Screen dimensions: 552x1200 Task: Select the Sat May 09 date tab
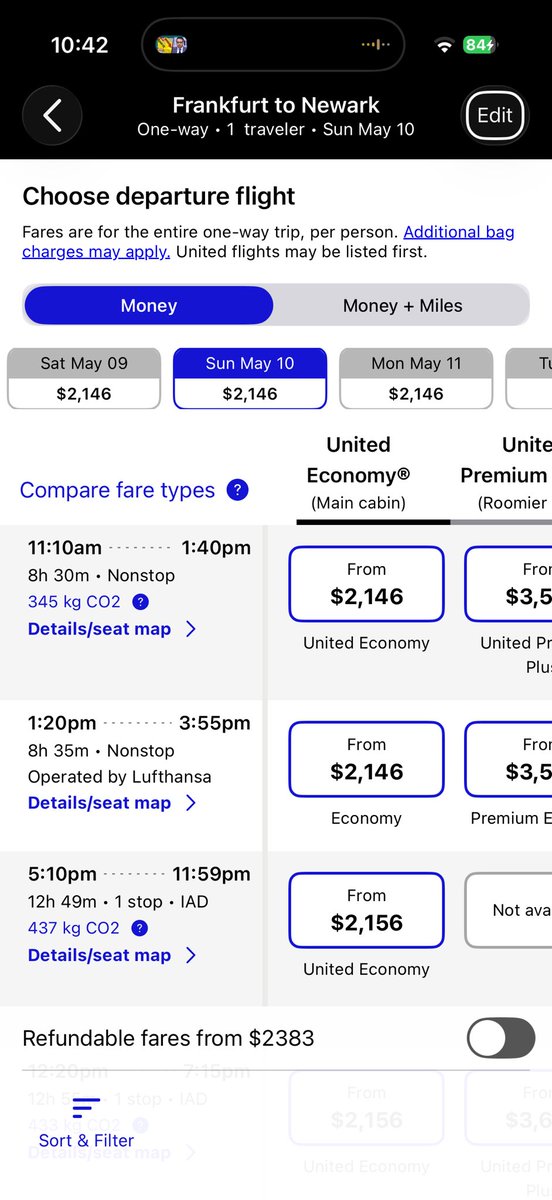(84, 379)
